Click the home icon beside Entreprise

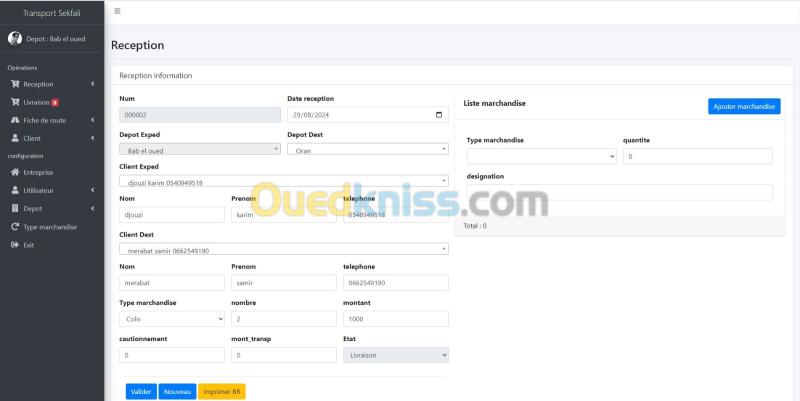15,172
